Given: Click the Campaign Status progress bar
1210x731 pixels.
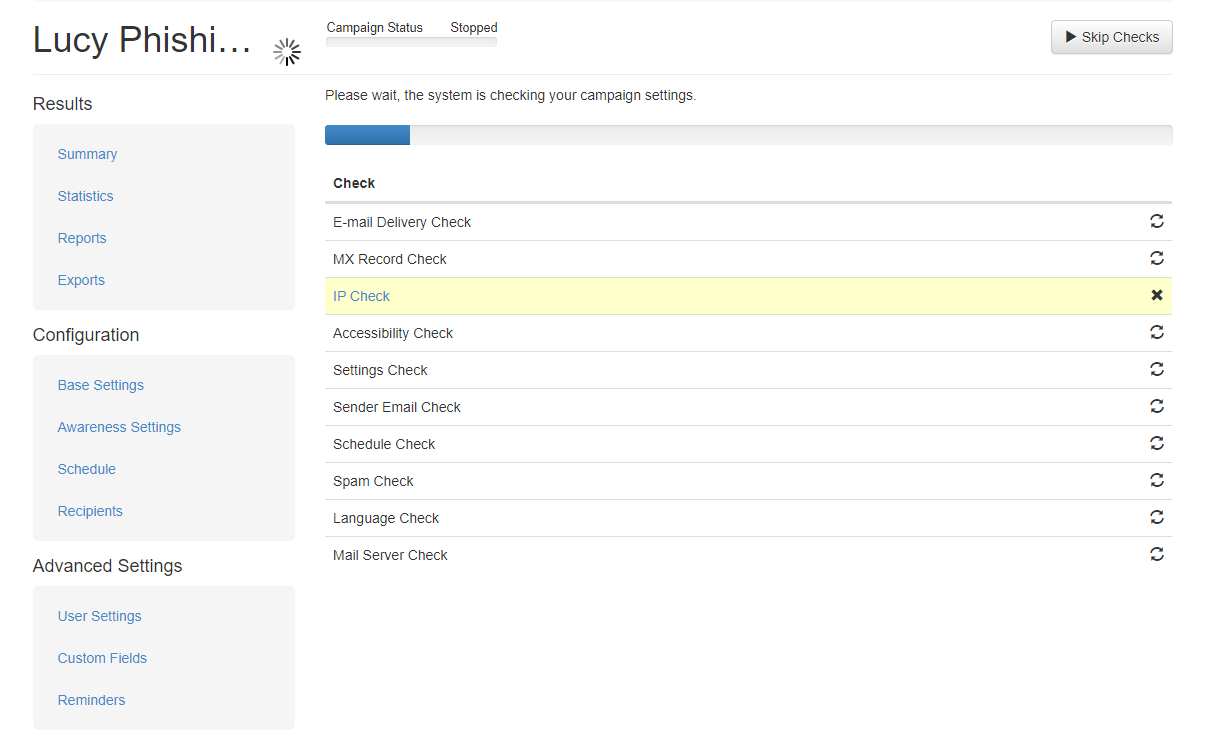Looking at the screenshot, I should (411, 42).
